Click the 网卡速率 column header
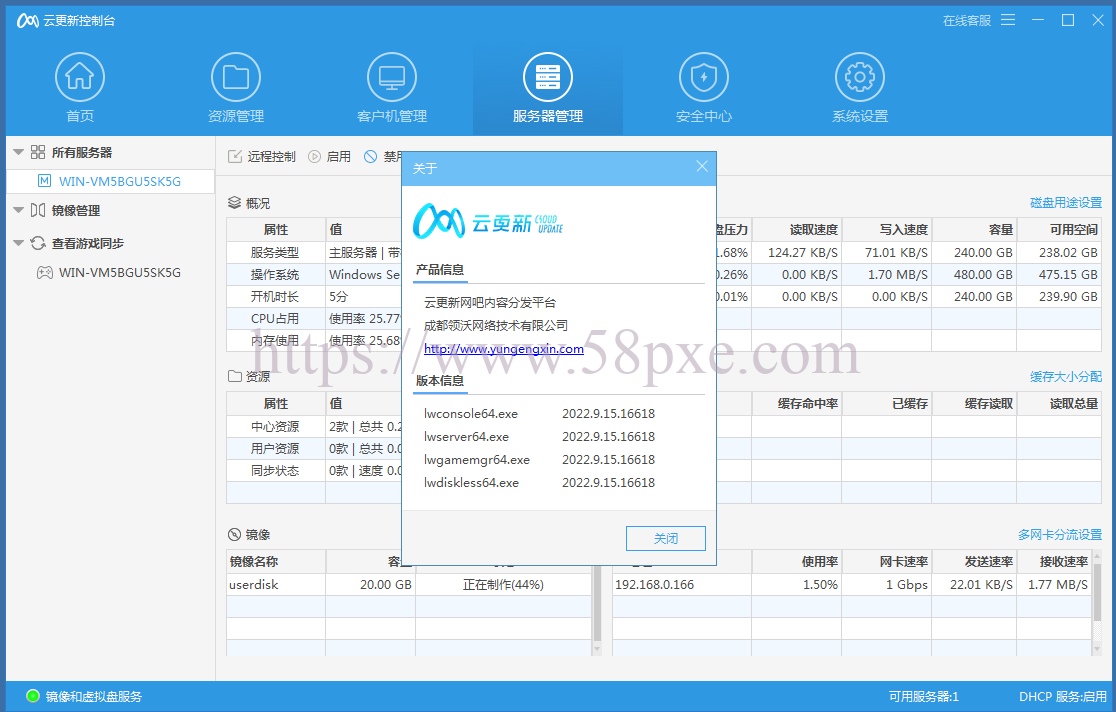Image resolution: width=1116 pixels, height=712 pixels. click(886, 561)
